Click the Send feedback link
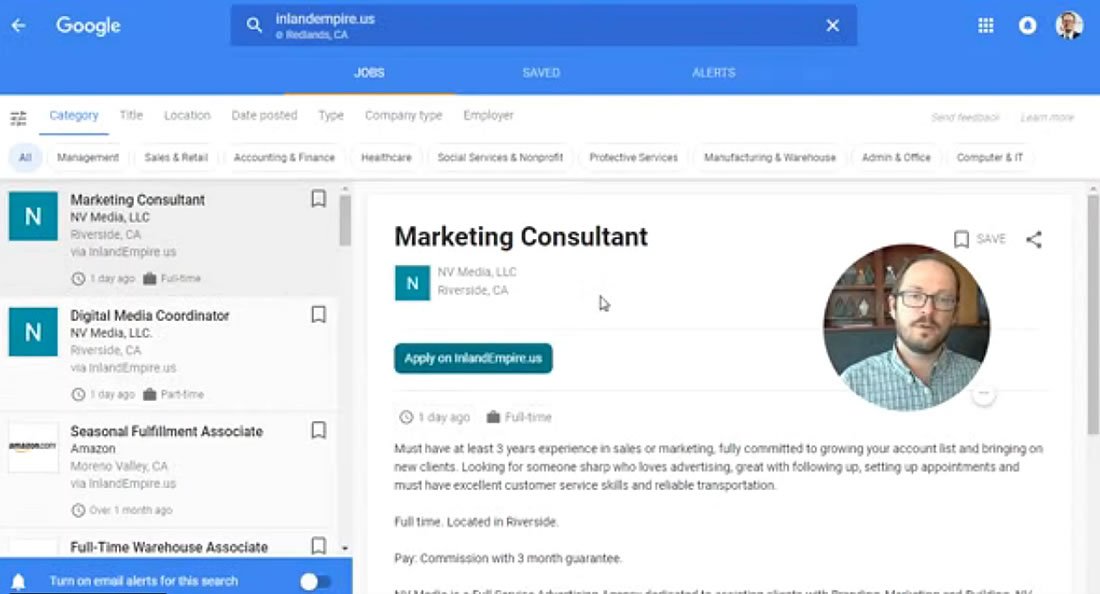 point(965,117)
